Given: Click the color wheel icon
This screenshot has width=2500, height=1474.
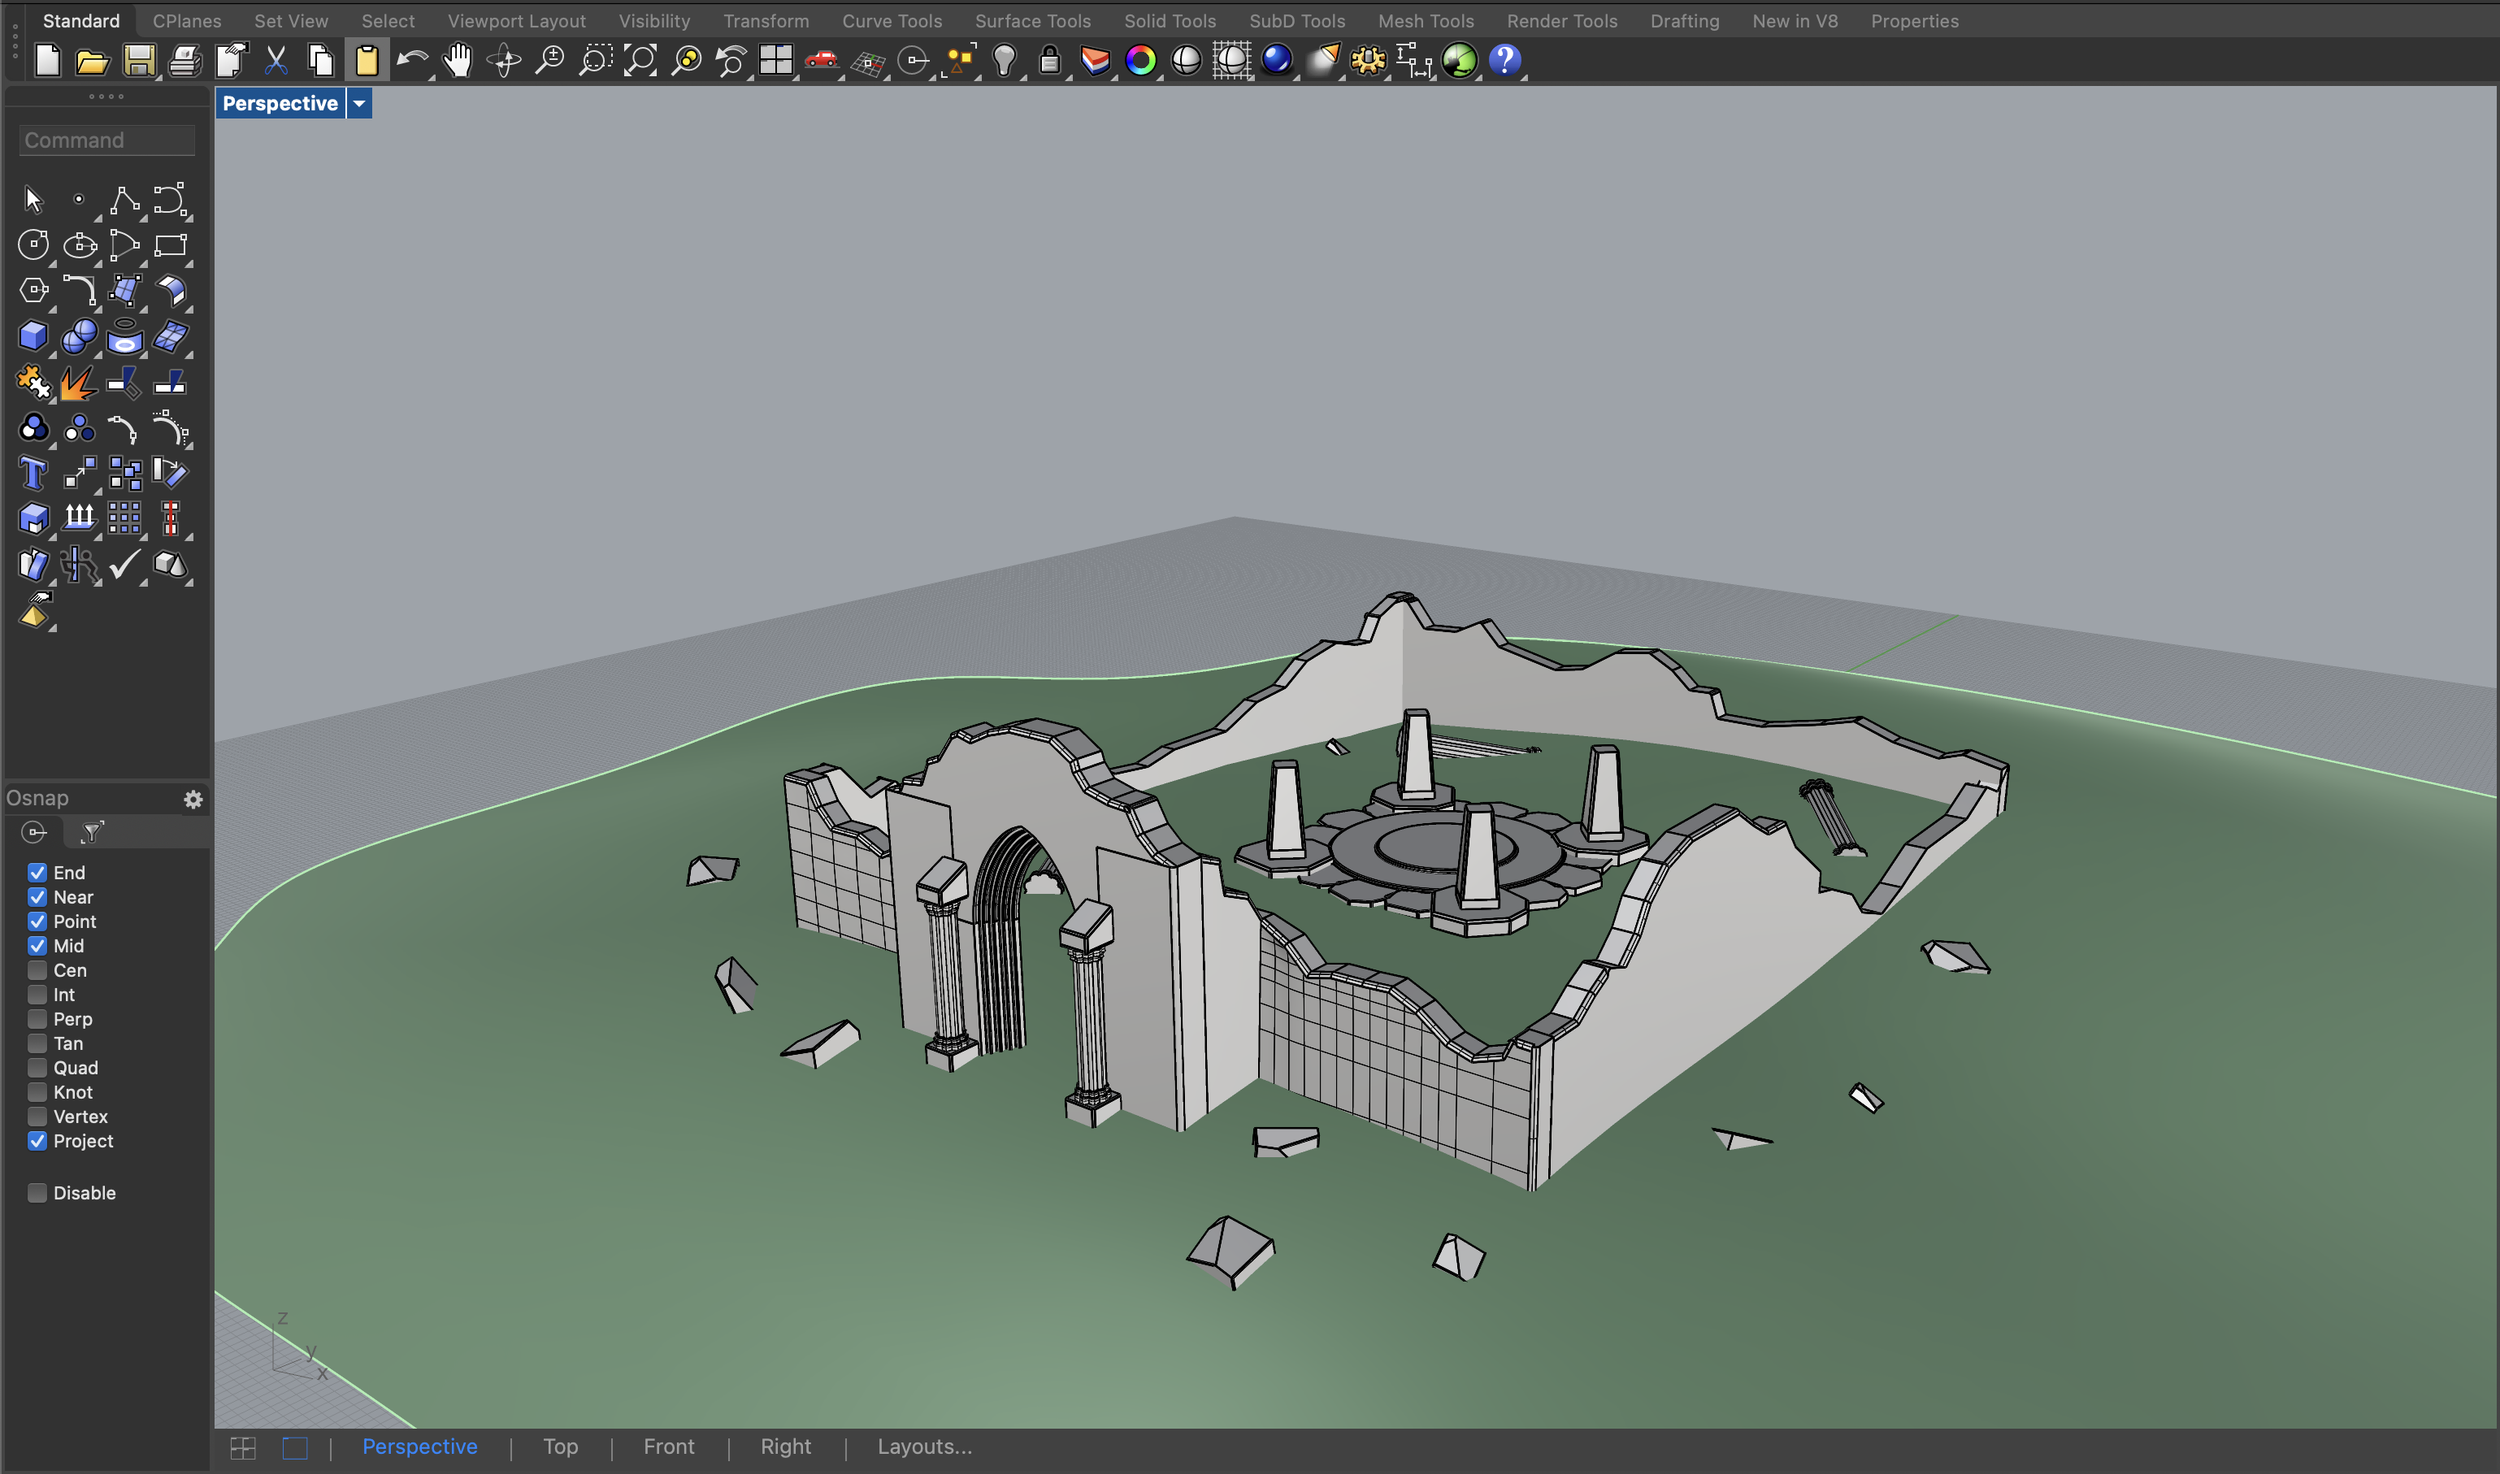Looking at the screenshot, I should click(1140, 61).
